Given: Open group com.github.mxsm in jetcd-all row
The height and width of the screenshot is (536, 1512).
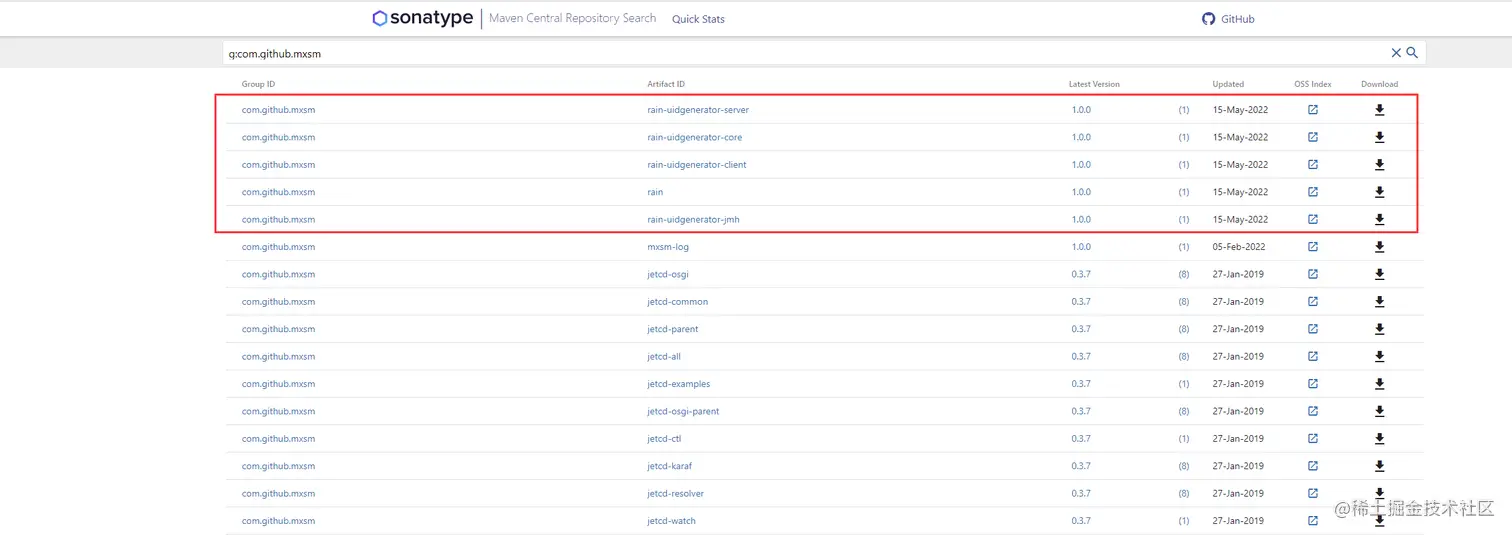Looking at the screenshot, I should coord(278,357).
